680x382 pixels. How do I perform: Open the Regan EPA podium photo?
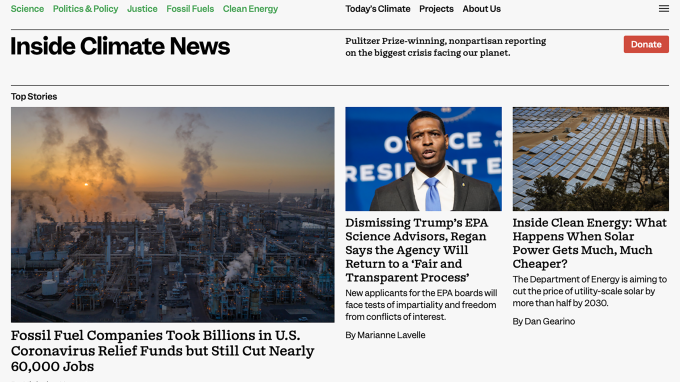point(423,159)
